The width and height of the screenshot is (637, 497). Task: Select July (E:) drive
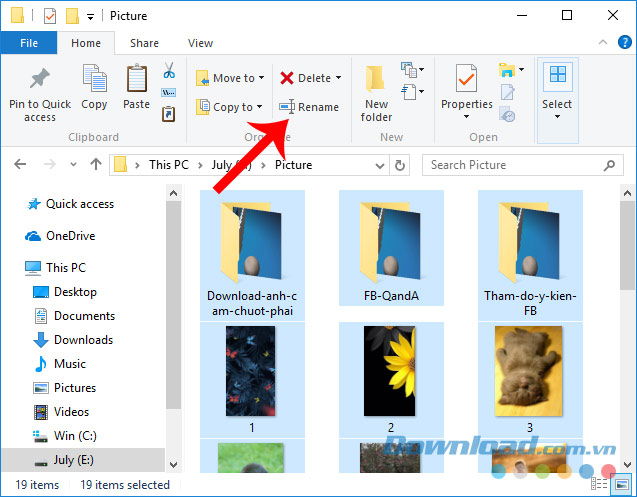coord(83,460)
